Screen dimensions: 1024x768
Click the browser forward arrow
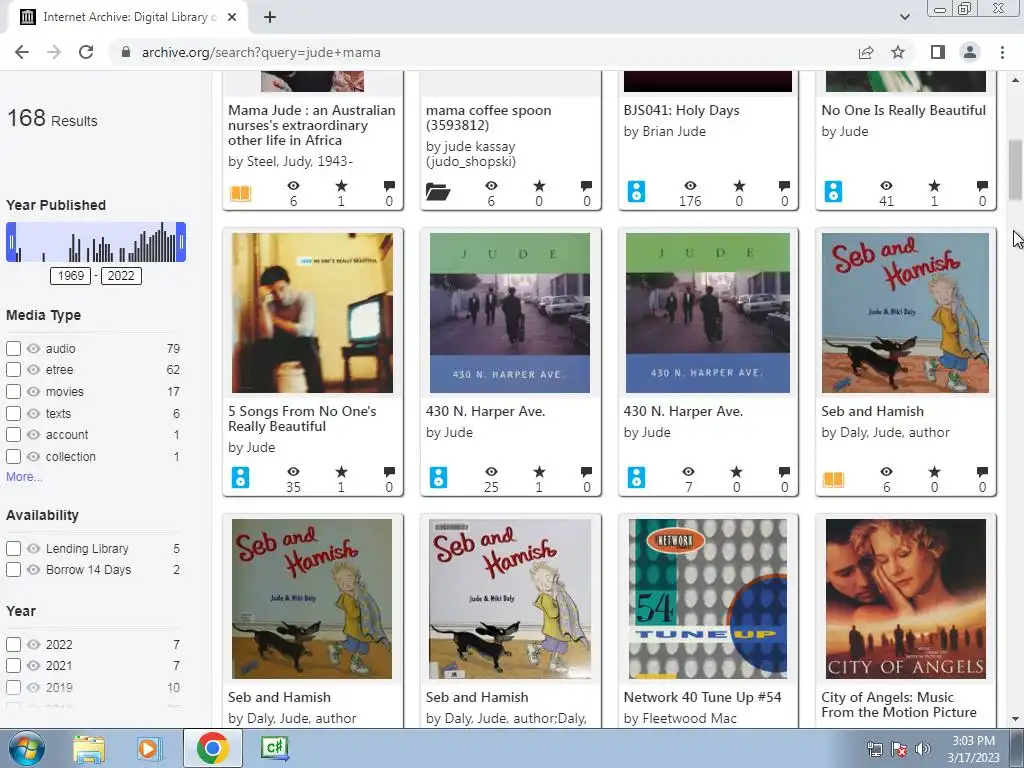(x=54, y=52)
